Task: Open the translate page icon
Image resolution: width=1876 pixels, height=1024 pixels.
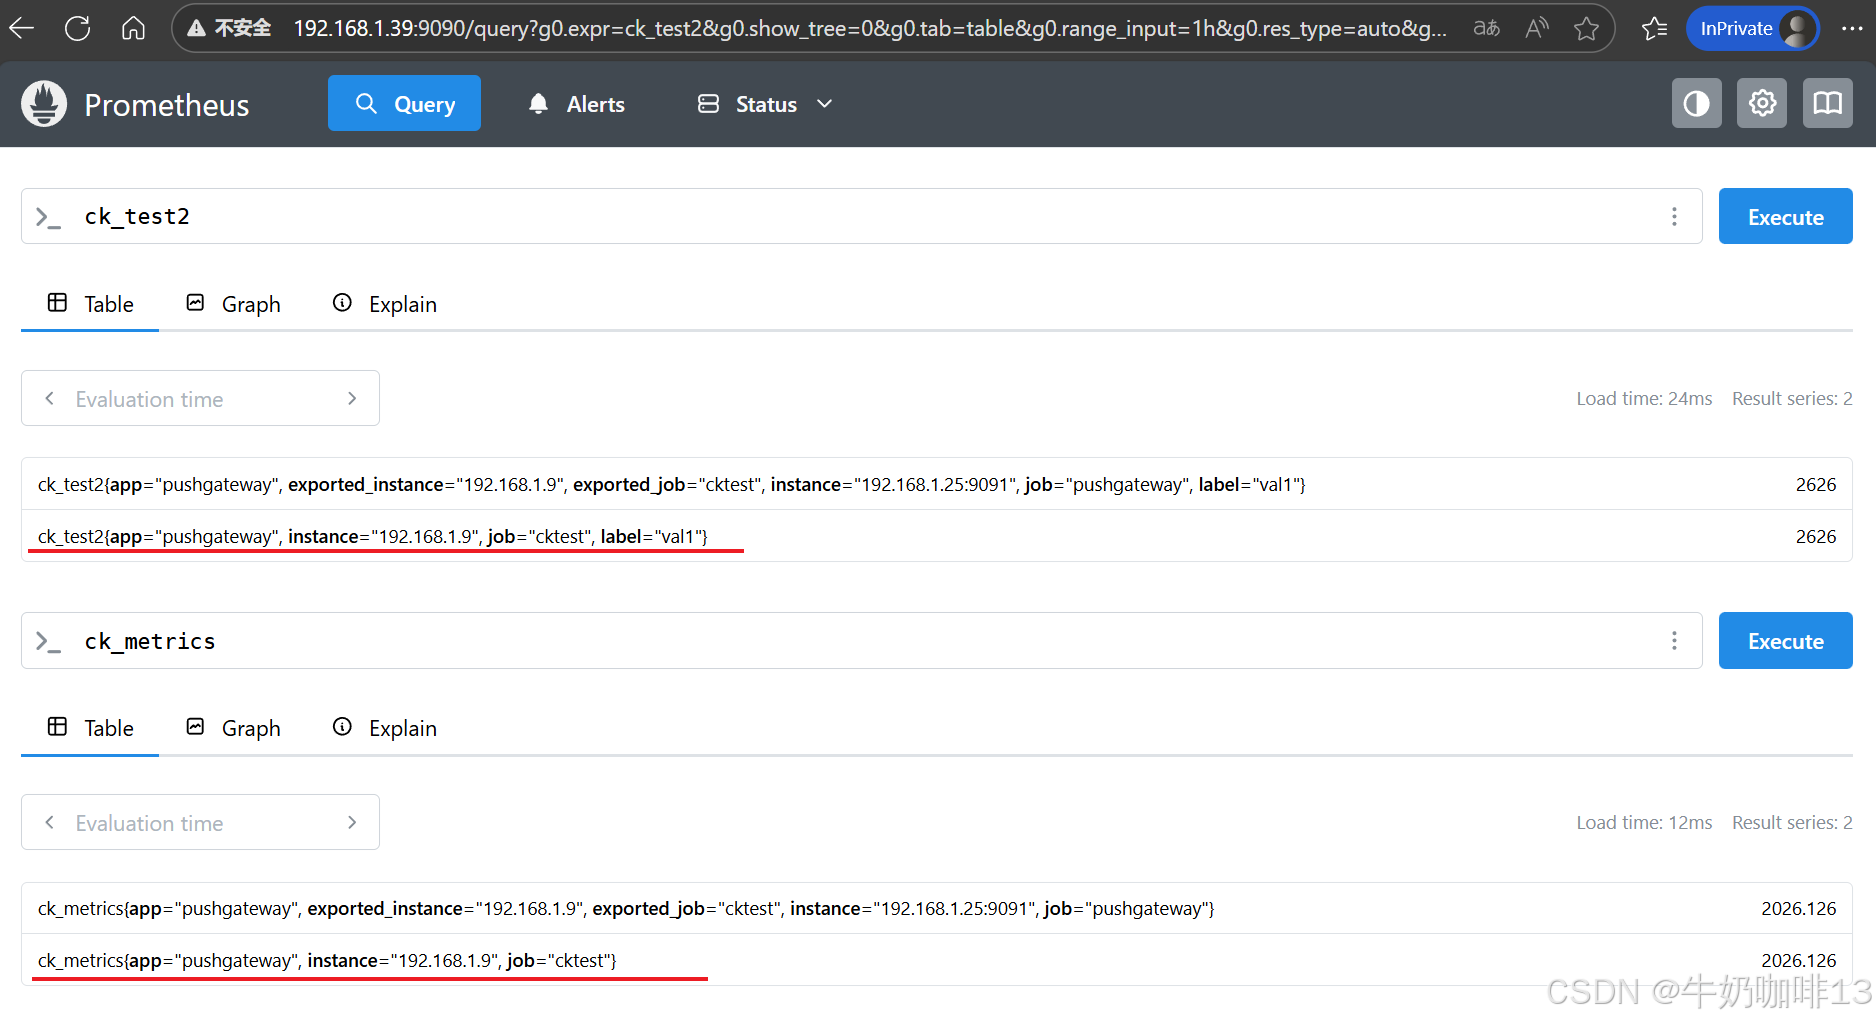Action: tap(1487, 28)
